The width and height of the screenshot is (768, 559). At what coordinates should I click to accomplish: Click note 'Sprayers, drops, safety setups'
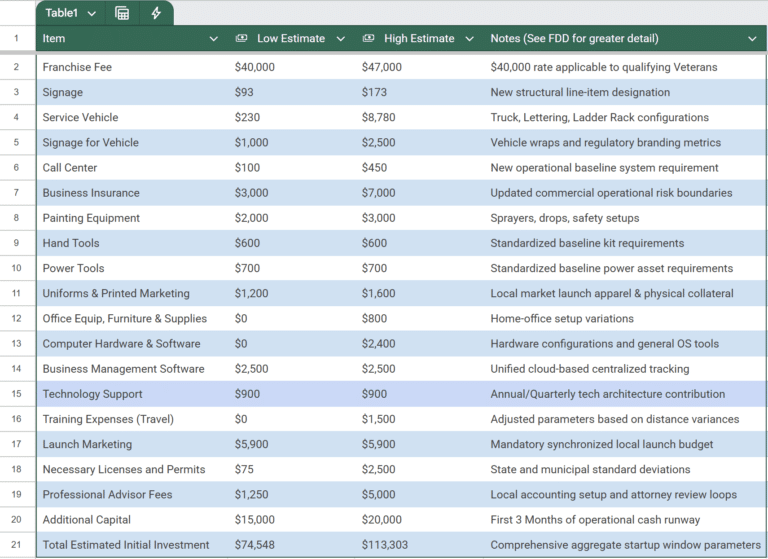click(565, 218)
